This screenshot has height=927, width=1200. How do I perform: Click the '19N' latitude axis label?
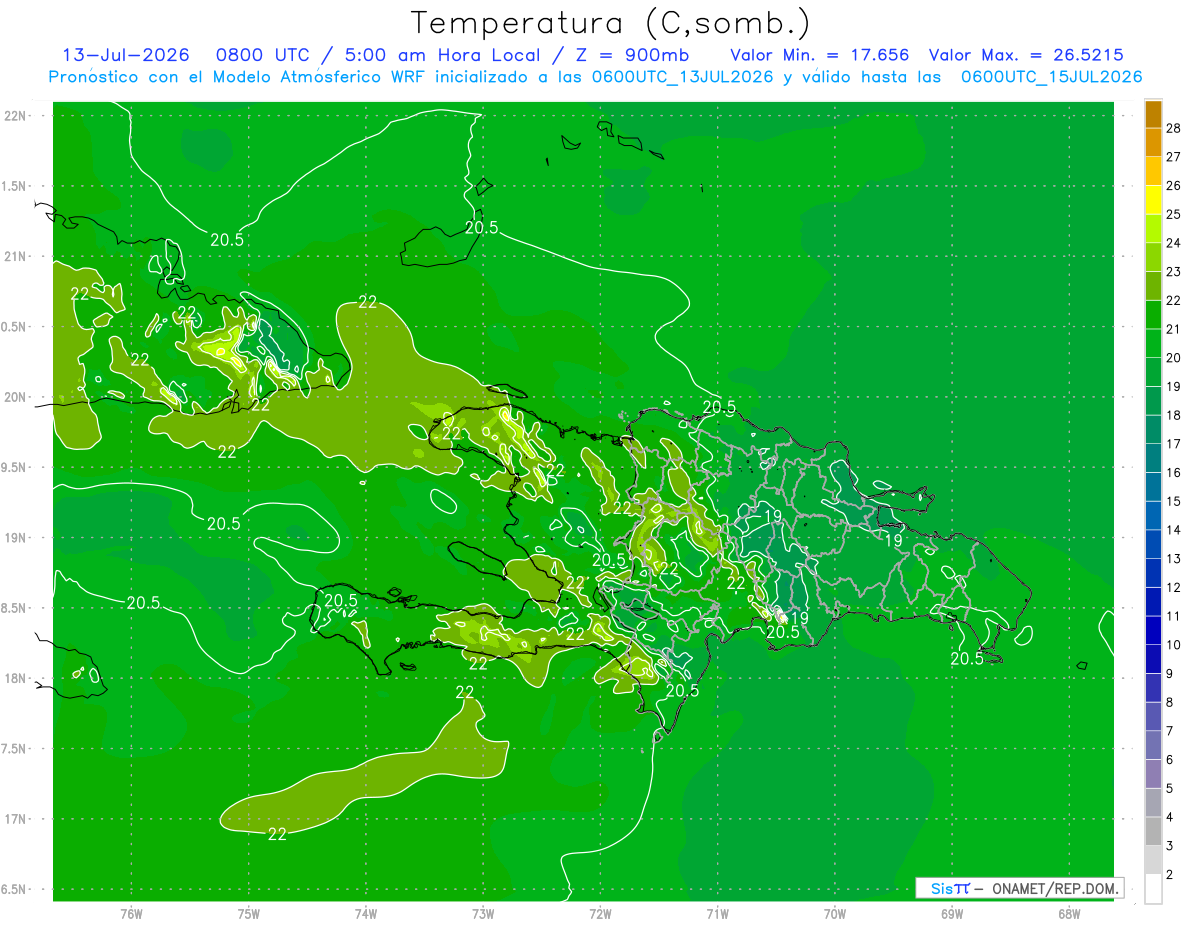[x=15, y=538]
